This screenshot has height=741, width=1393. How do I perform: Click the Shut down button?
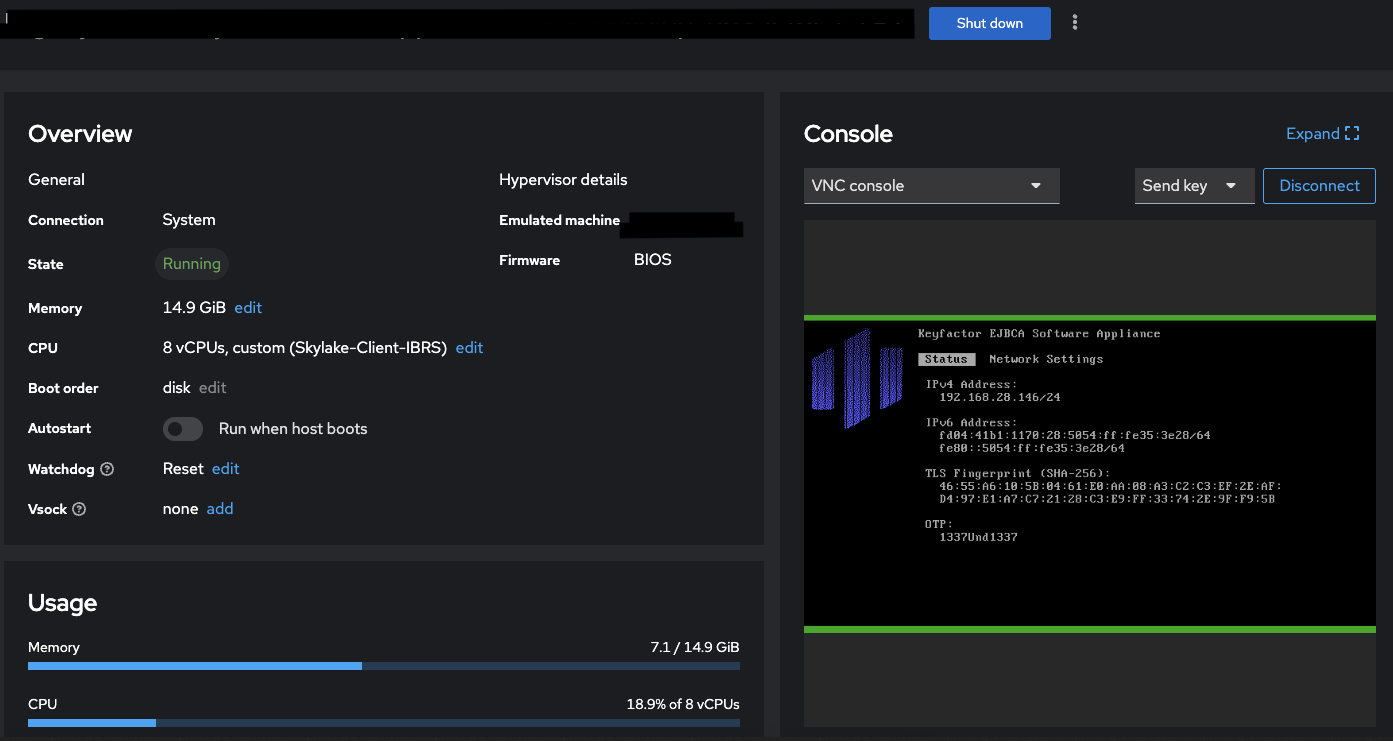point(989,23)
